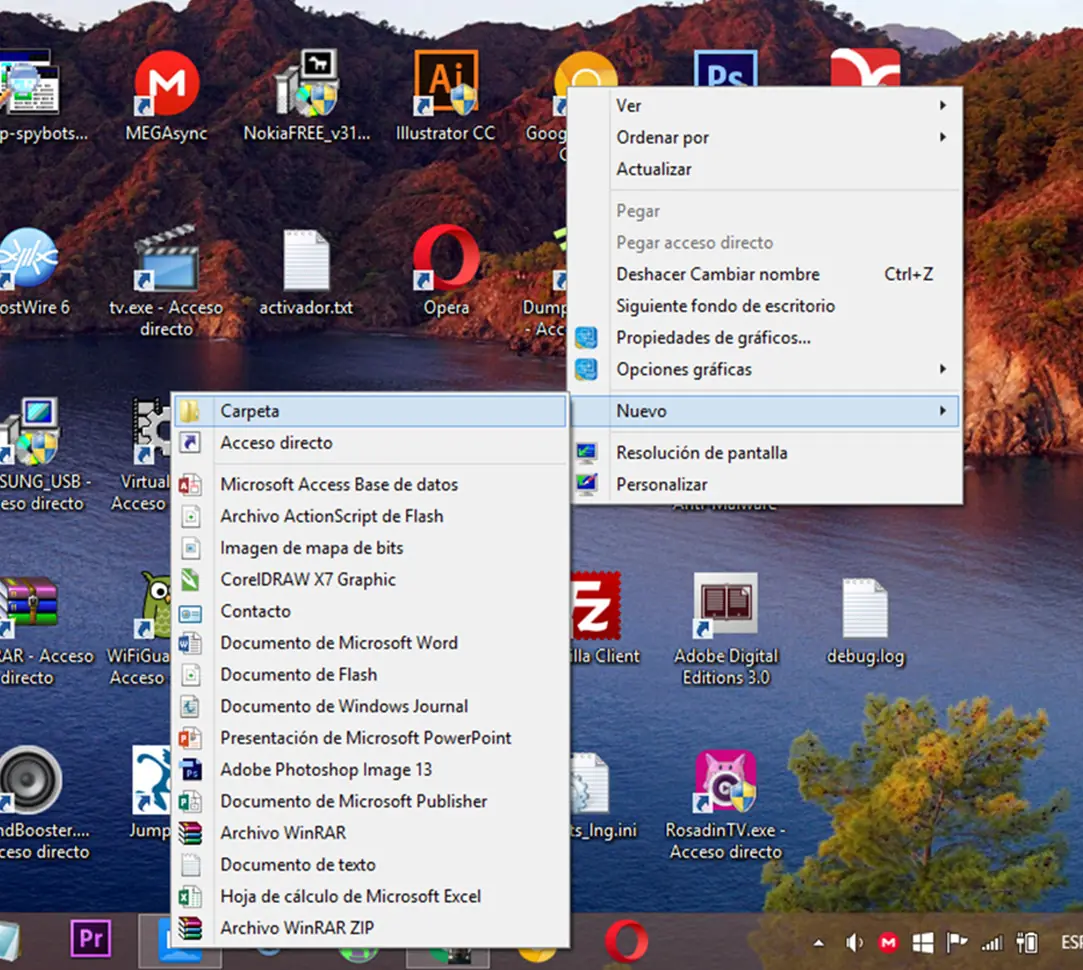Select Deshacer Cambiar nombre
The height and width of the screenshot is (970, 1083).
(765, 274)
